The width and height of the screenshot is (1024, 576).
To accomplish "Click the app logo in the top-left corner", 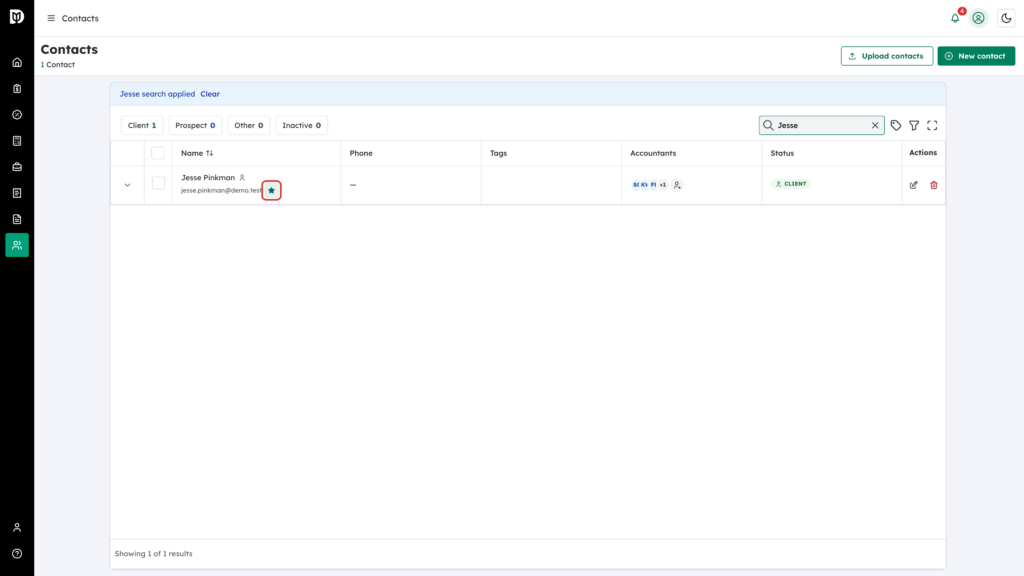I will click(x=17, y=16).
